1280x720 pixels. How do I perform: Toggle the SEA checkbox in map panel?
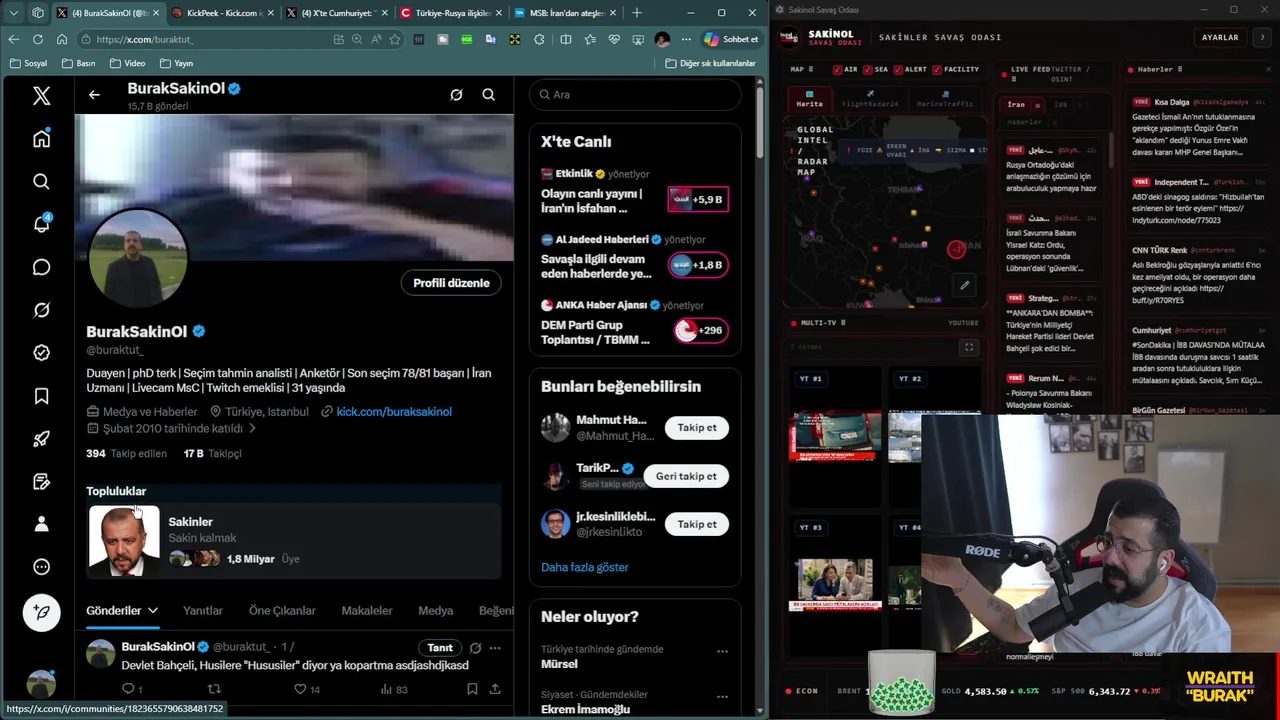click(x=868, y=70)
